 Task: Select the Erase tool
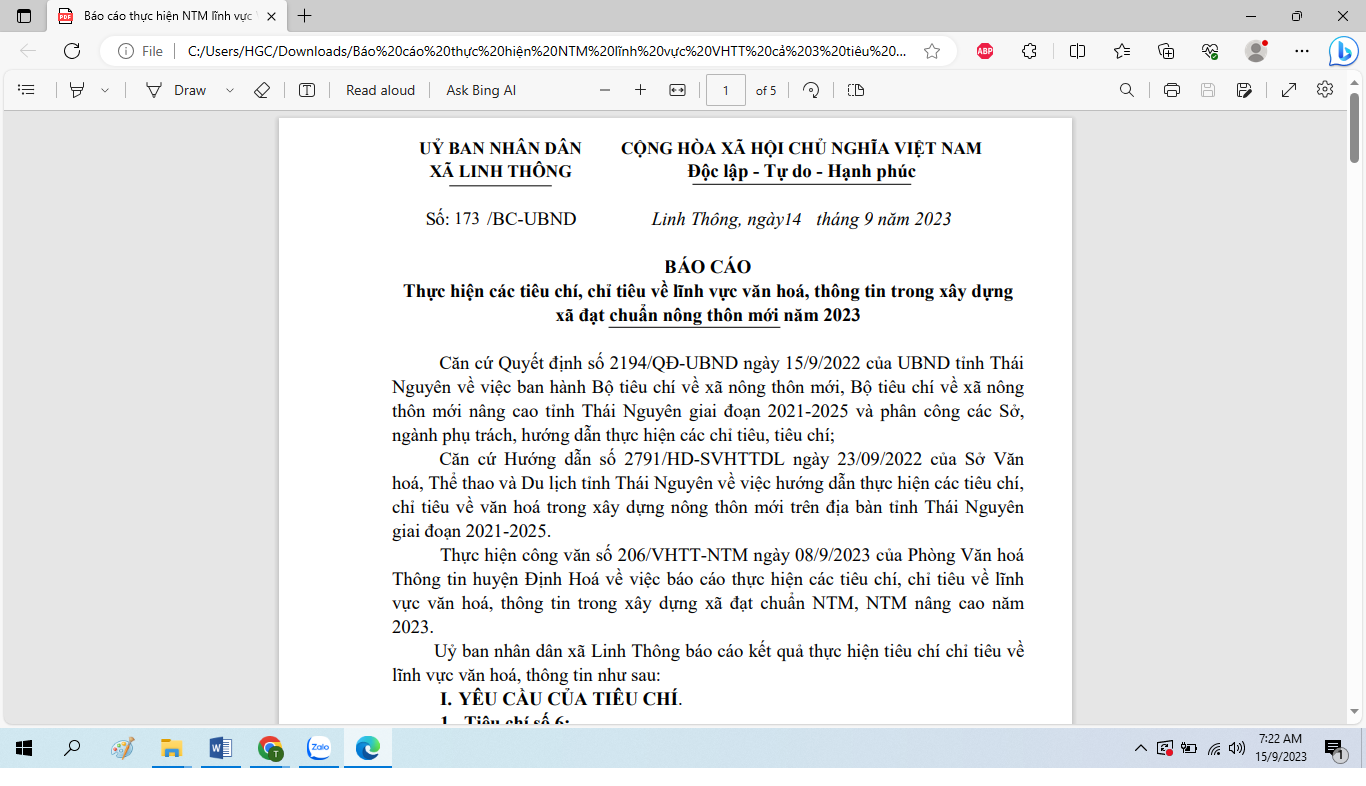pos(262,90)
